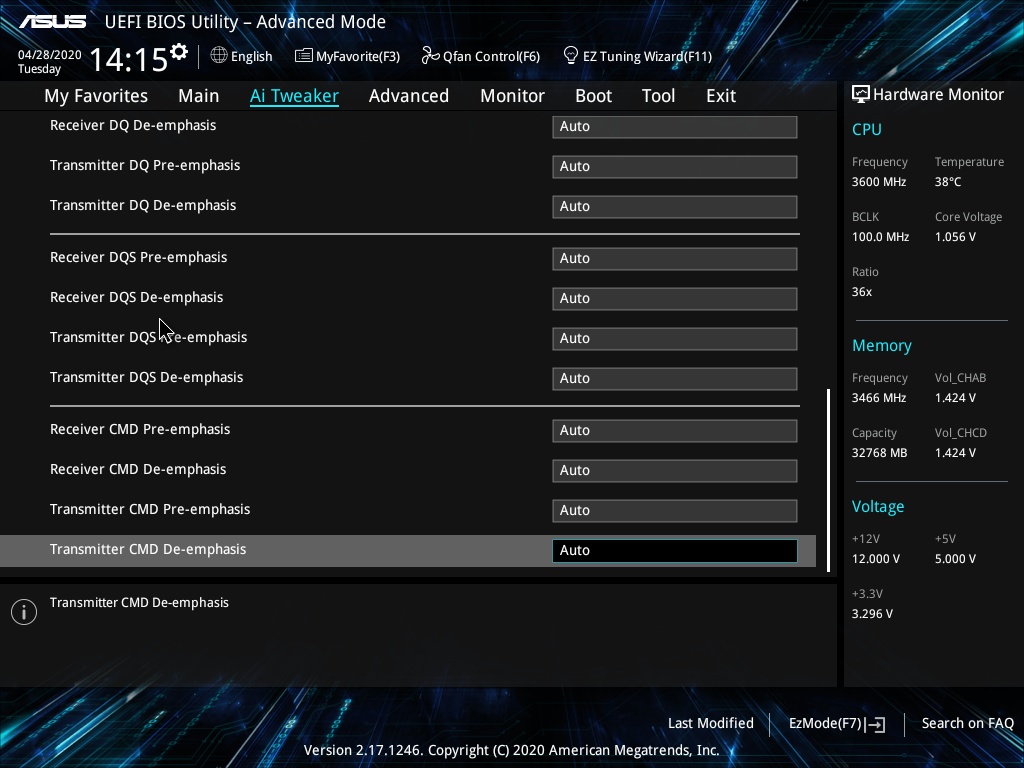Select Receiver DQS Pre-emphasis label
Image resolution: width=1024 pixels, height=768 pixels.
click(138, 257)
